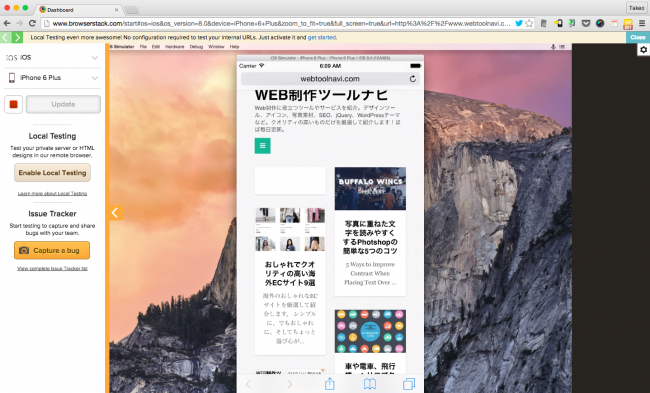Tap the Safari share icon

pyautogui.click(x=330, y=384)
